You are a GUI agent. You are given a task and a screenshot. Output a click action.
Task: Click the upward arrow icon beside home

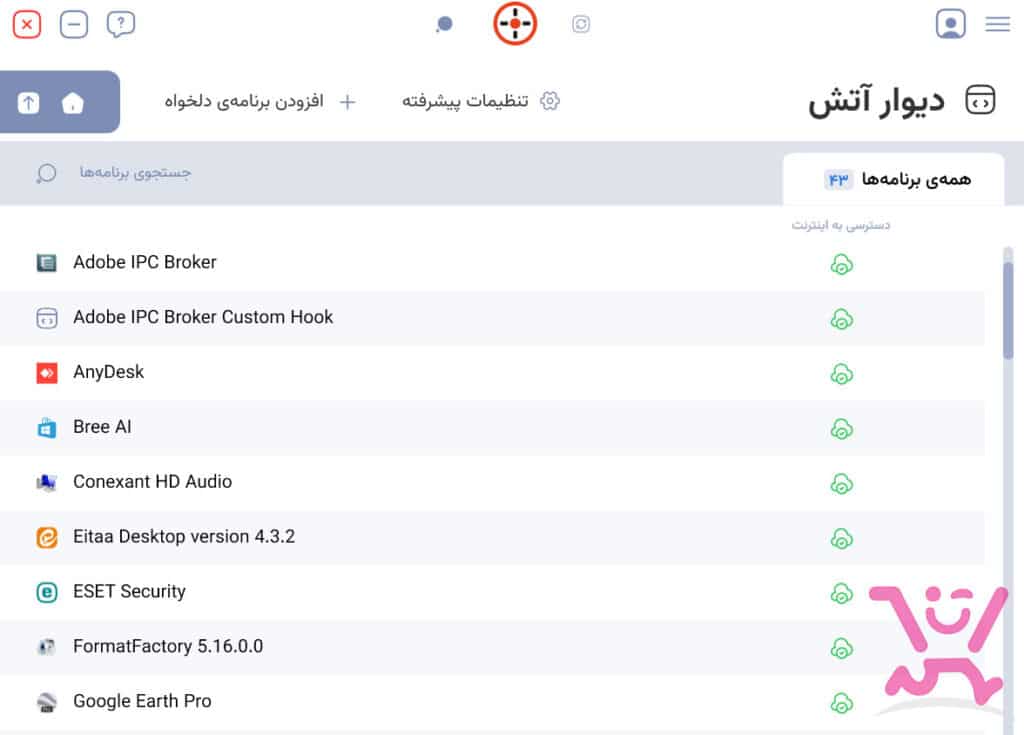pos(28,103)
